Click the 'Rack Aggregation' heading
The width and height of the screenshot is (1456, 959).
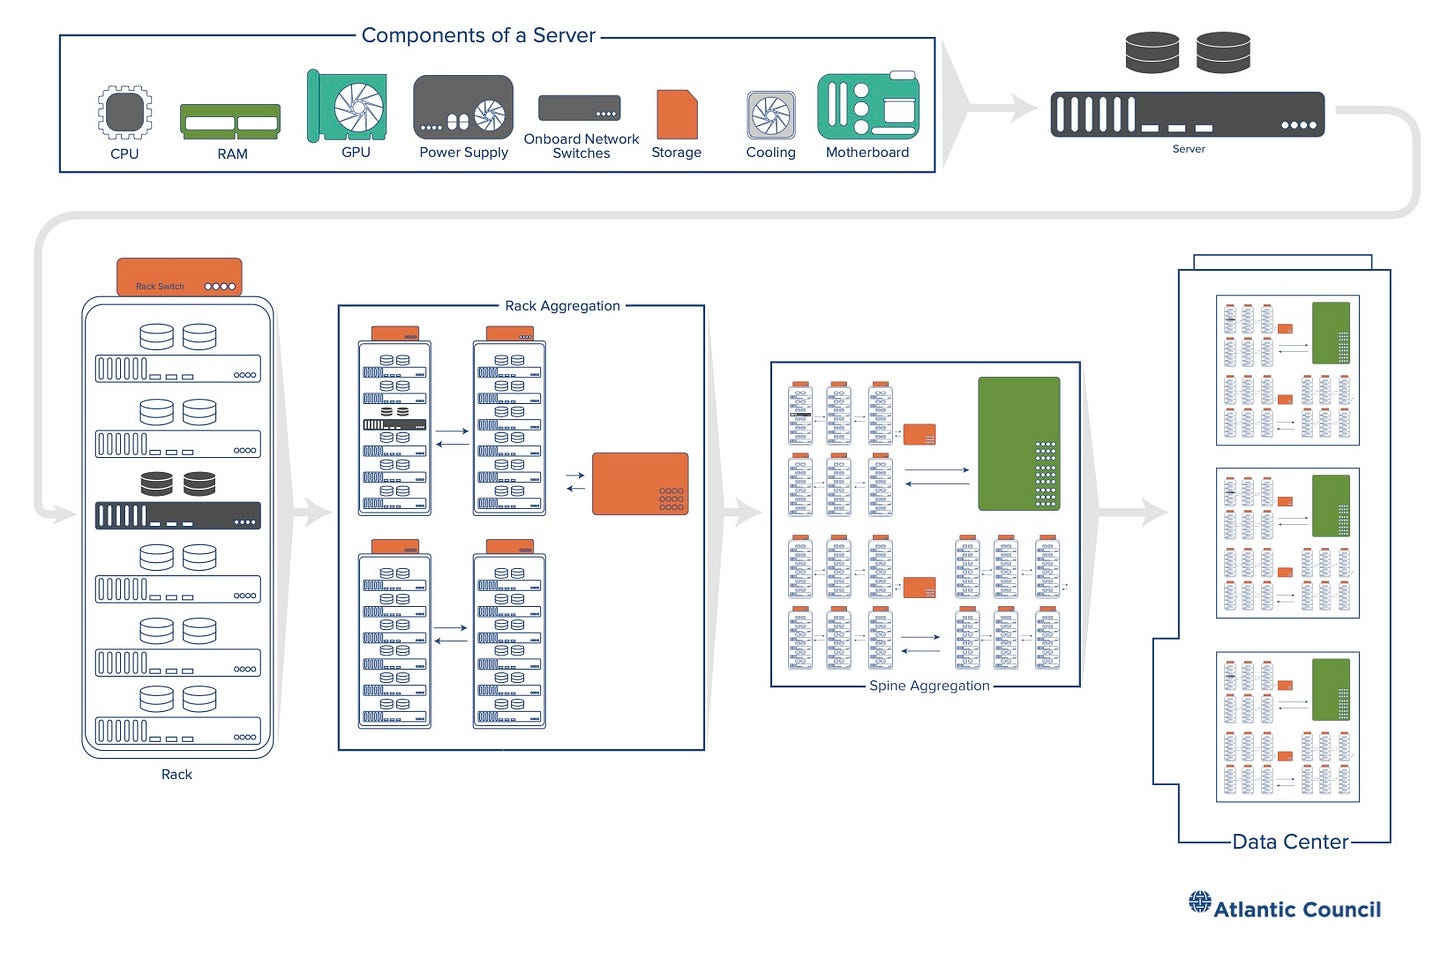coord(562,306)
